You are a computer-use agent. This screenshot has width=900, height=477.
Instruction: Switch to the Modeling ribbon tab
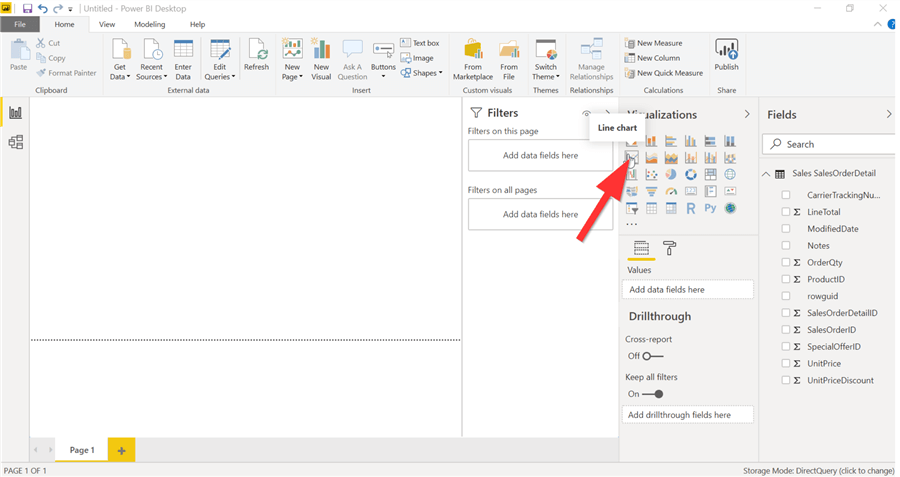coord(150,24)
